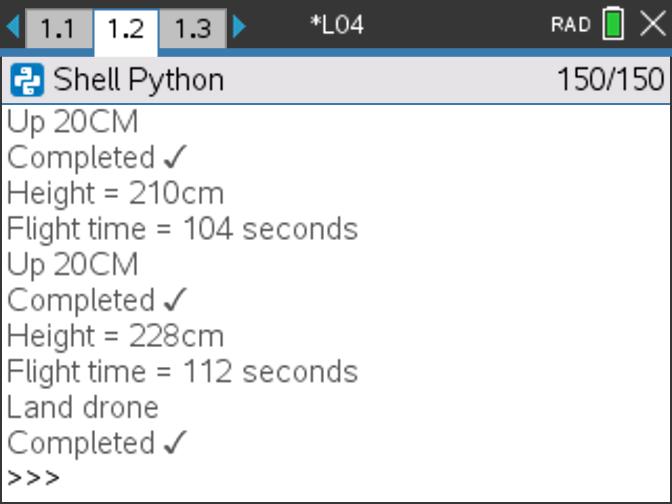Screen dimensions: 672x504
Task: Switch to page tab 1.1
Action: 59,28
